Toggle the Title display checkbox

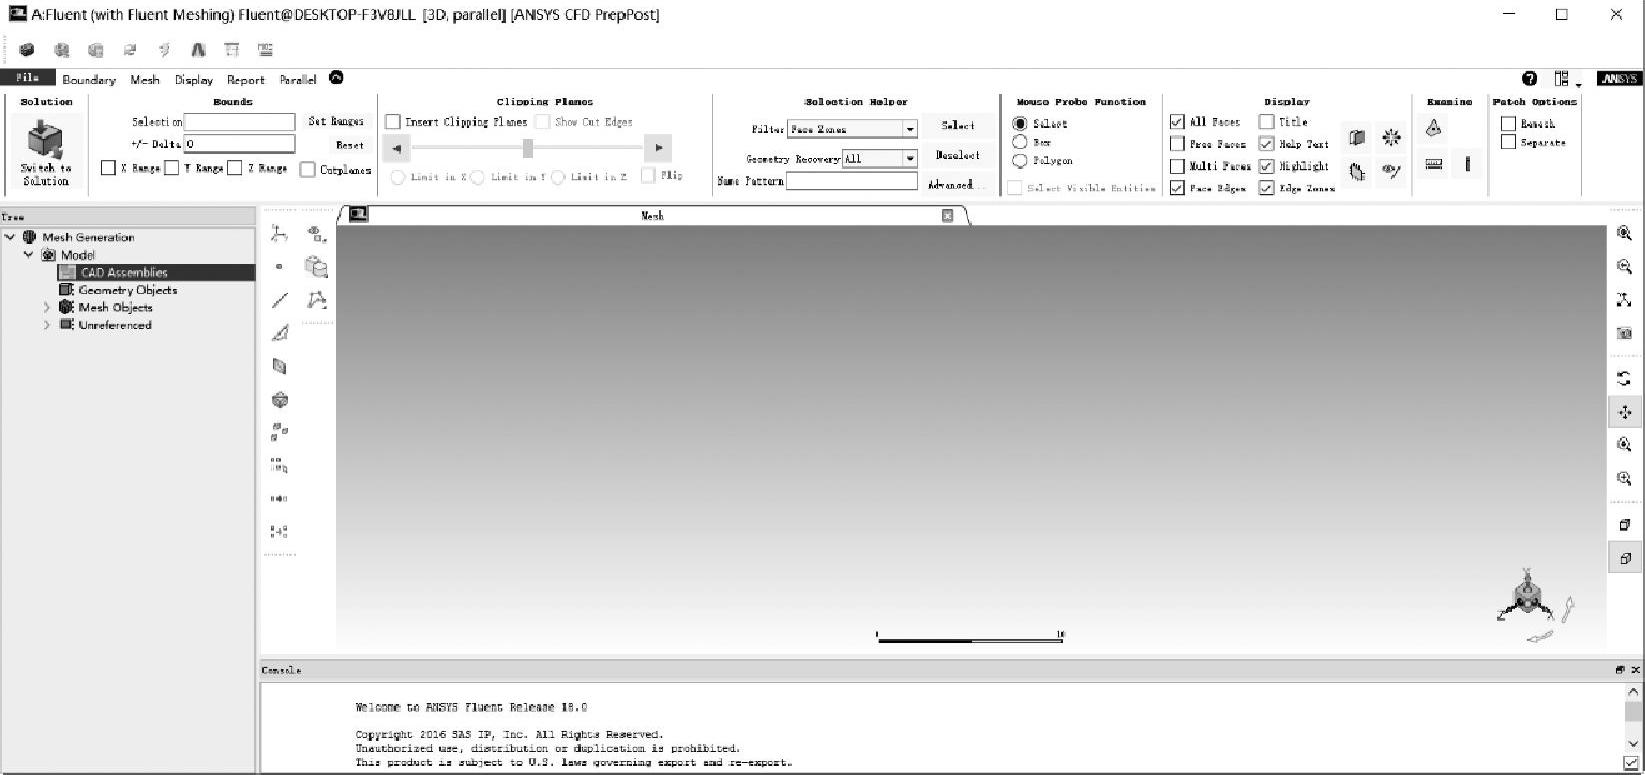(x=1266, y=122)
